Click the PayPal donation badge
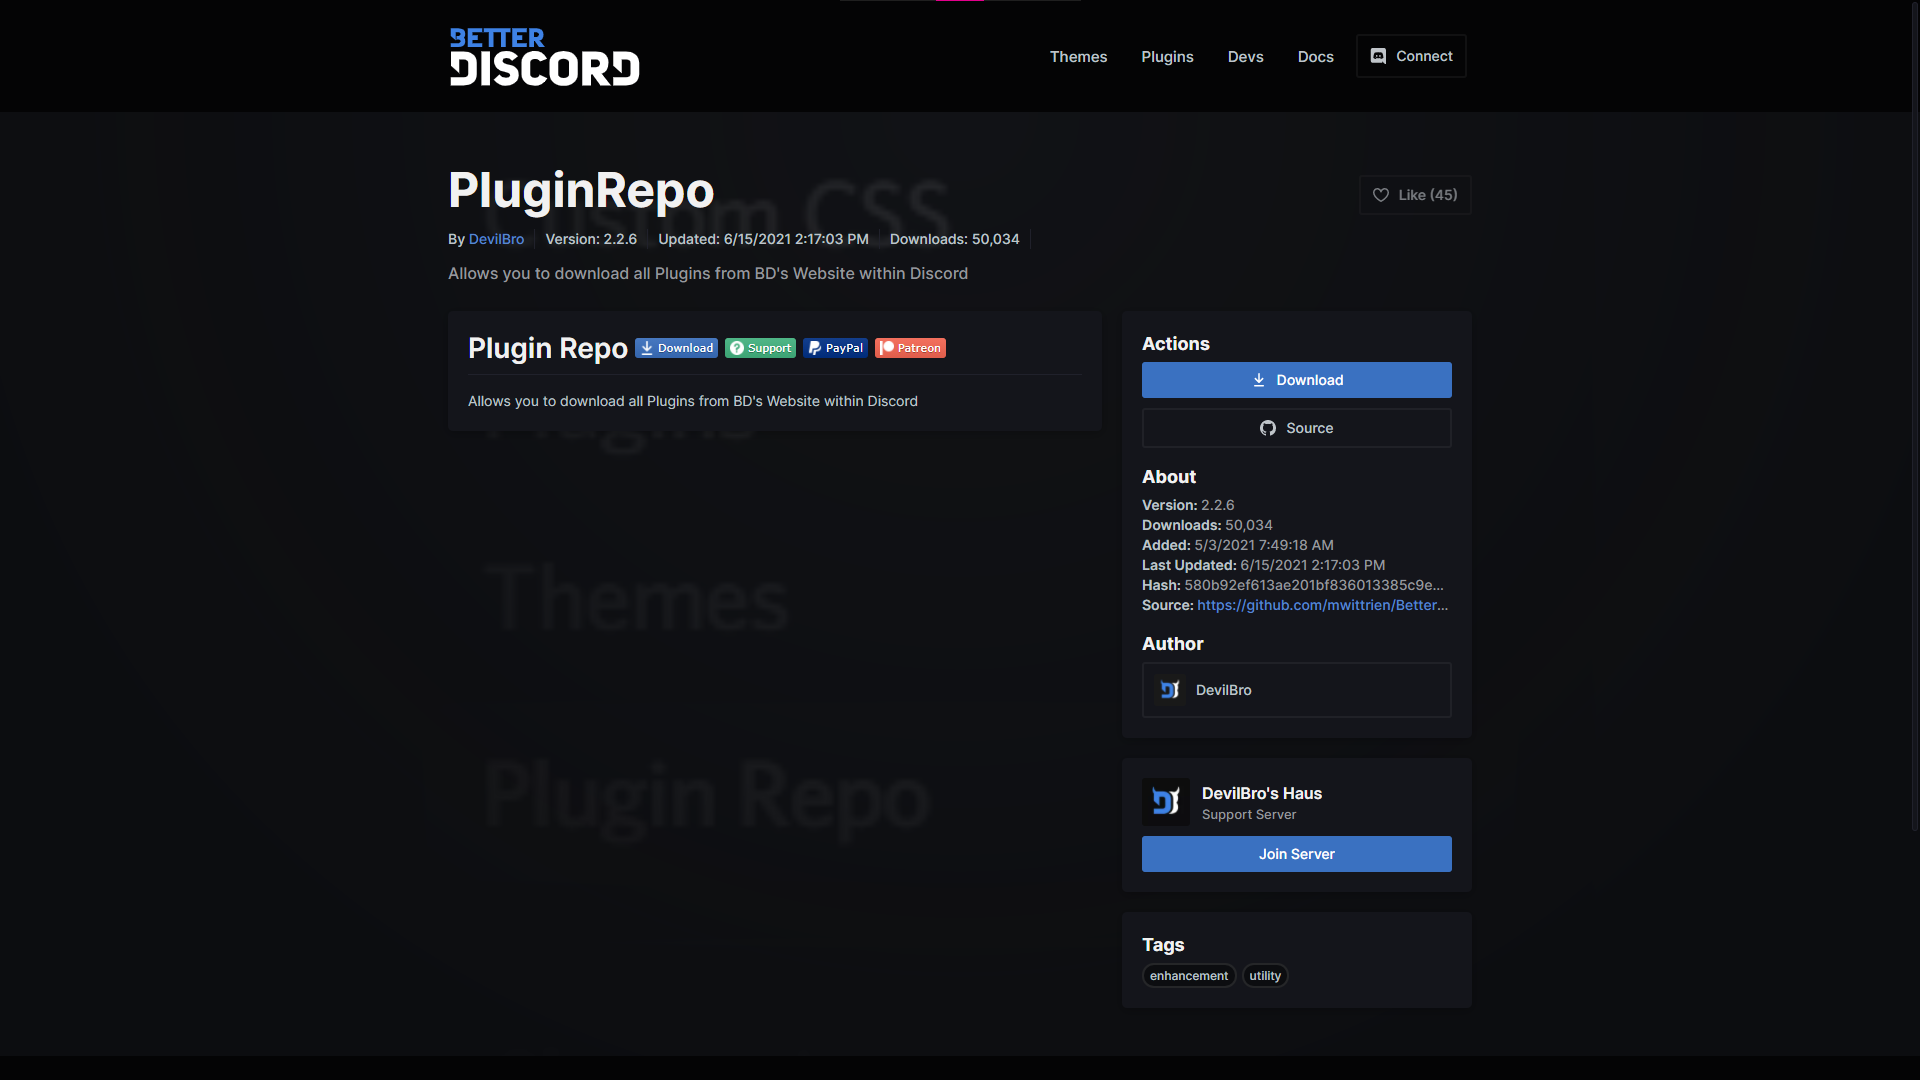The image size is (1920, 1080). click(835, 347)
